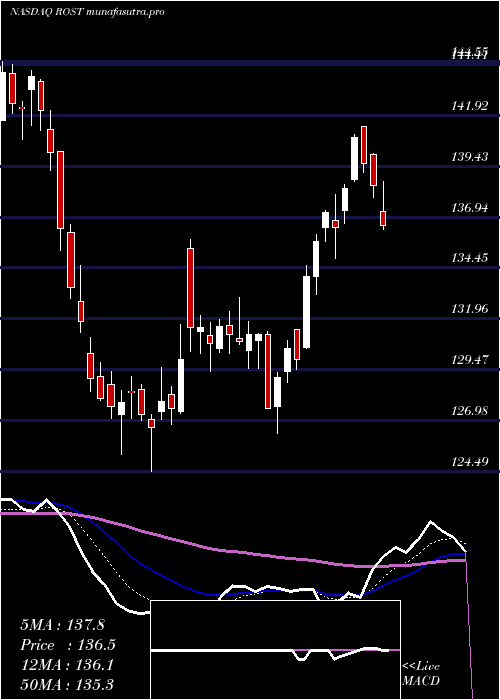The height and width of the screenshot is (700, 500).
Task: Click the 5MA : 137.8 value
Action: tap(62, 625)
